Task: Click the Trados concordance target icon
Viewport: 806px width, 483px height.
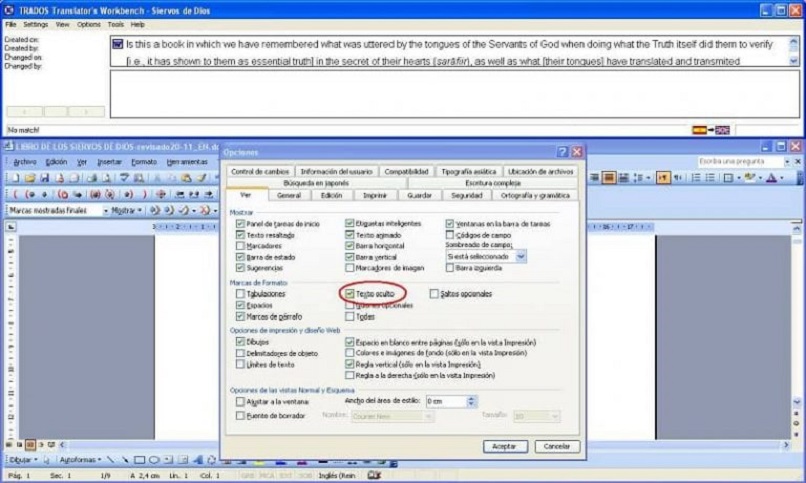Action: coord(161,194)
